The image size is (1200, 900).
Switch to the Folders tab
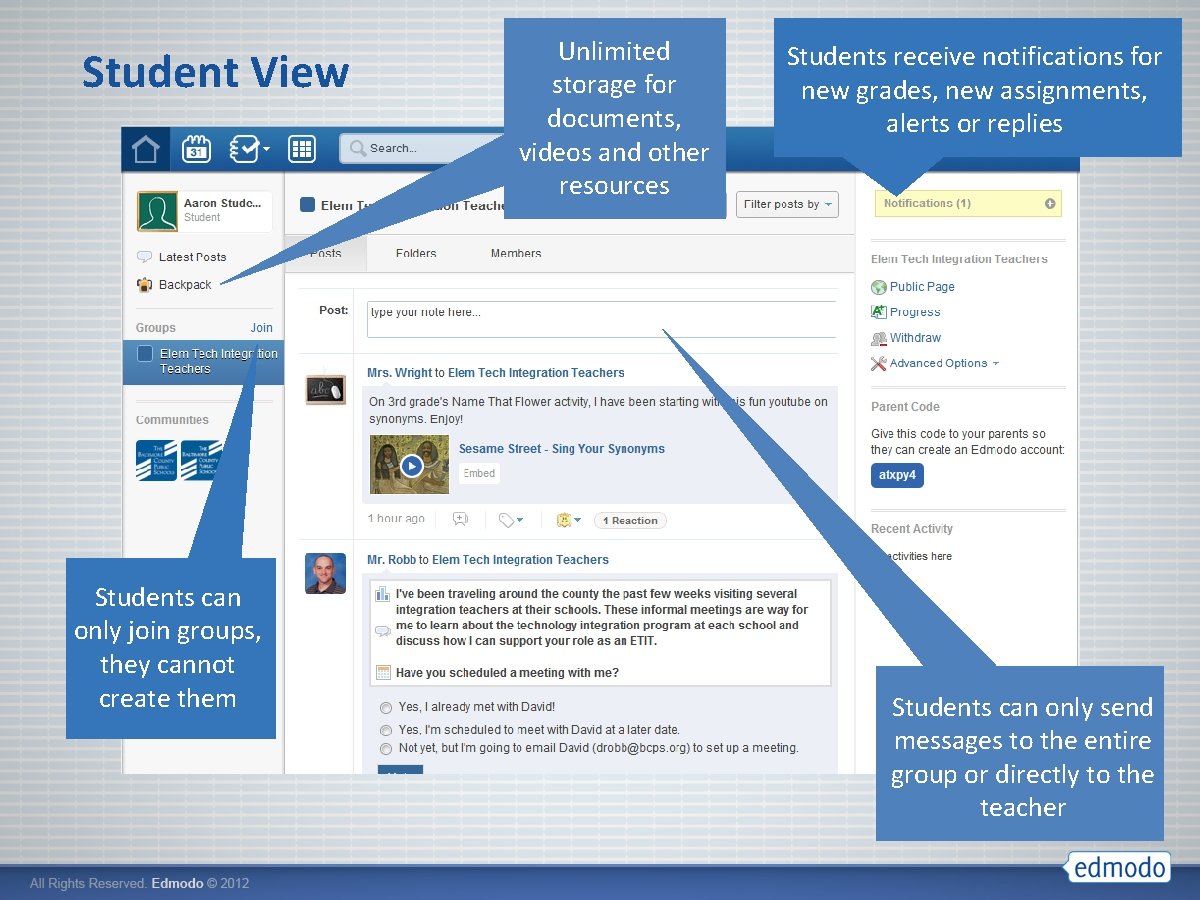tap(415, 253)
